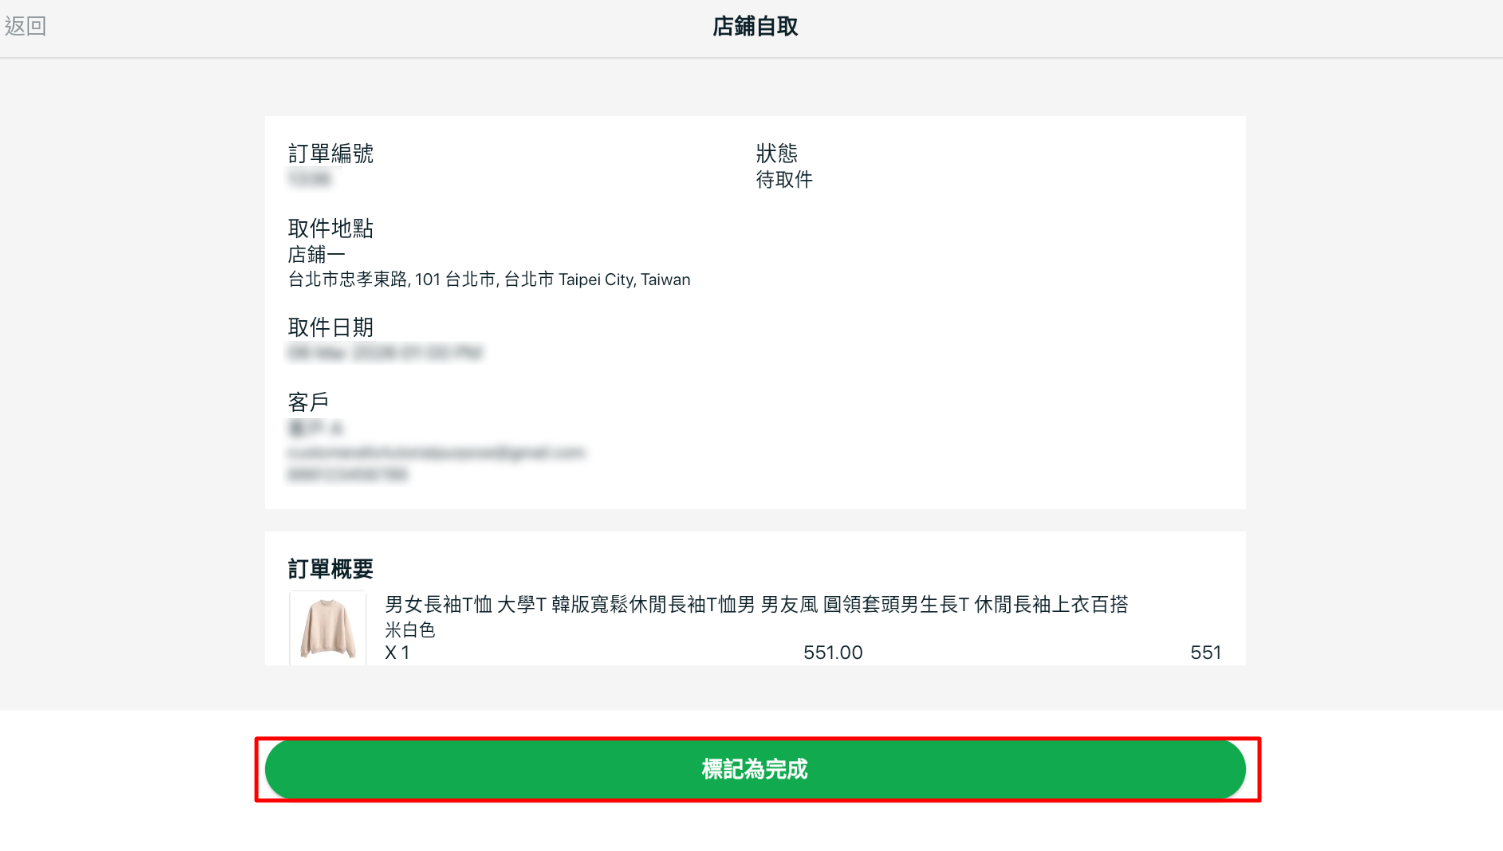Click the blurred customer phone number
The height and width of the screenshot is (851, 1503).
tap(348, 475)
